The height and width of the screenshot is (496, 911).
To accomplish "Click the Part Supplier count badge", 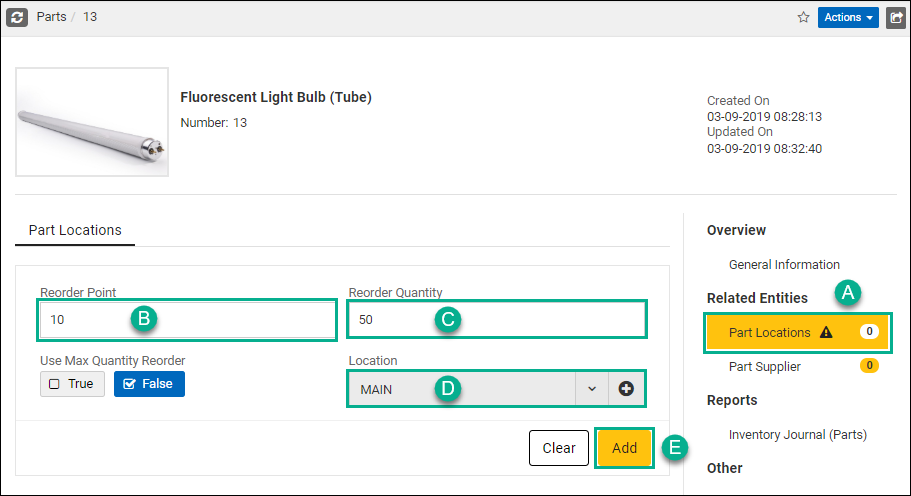I will tap(869, 365).
